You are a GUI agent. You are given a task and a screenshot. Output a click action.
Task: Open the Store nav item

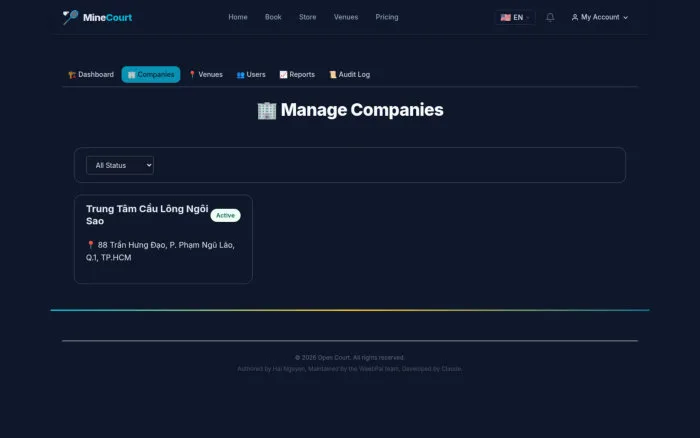[308, 17]
